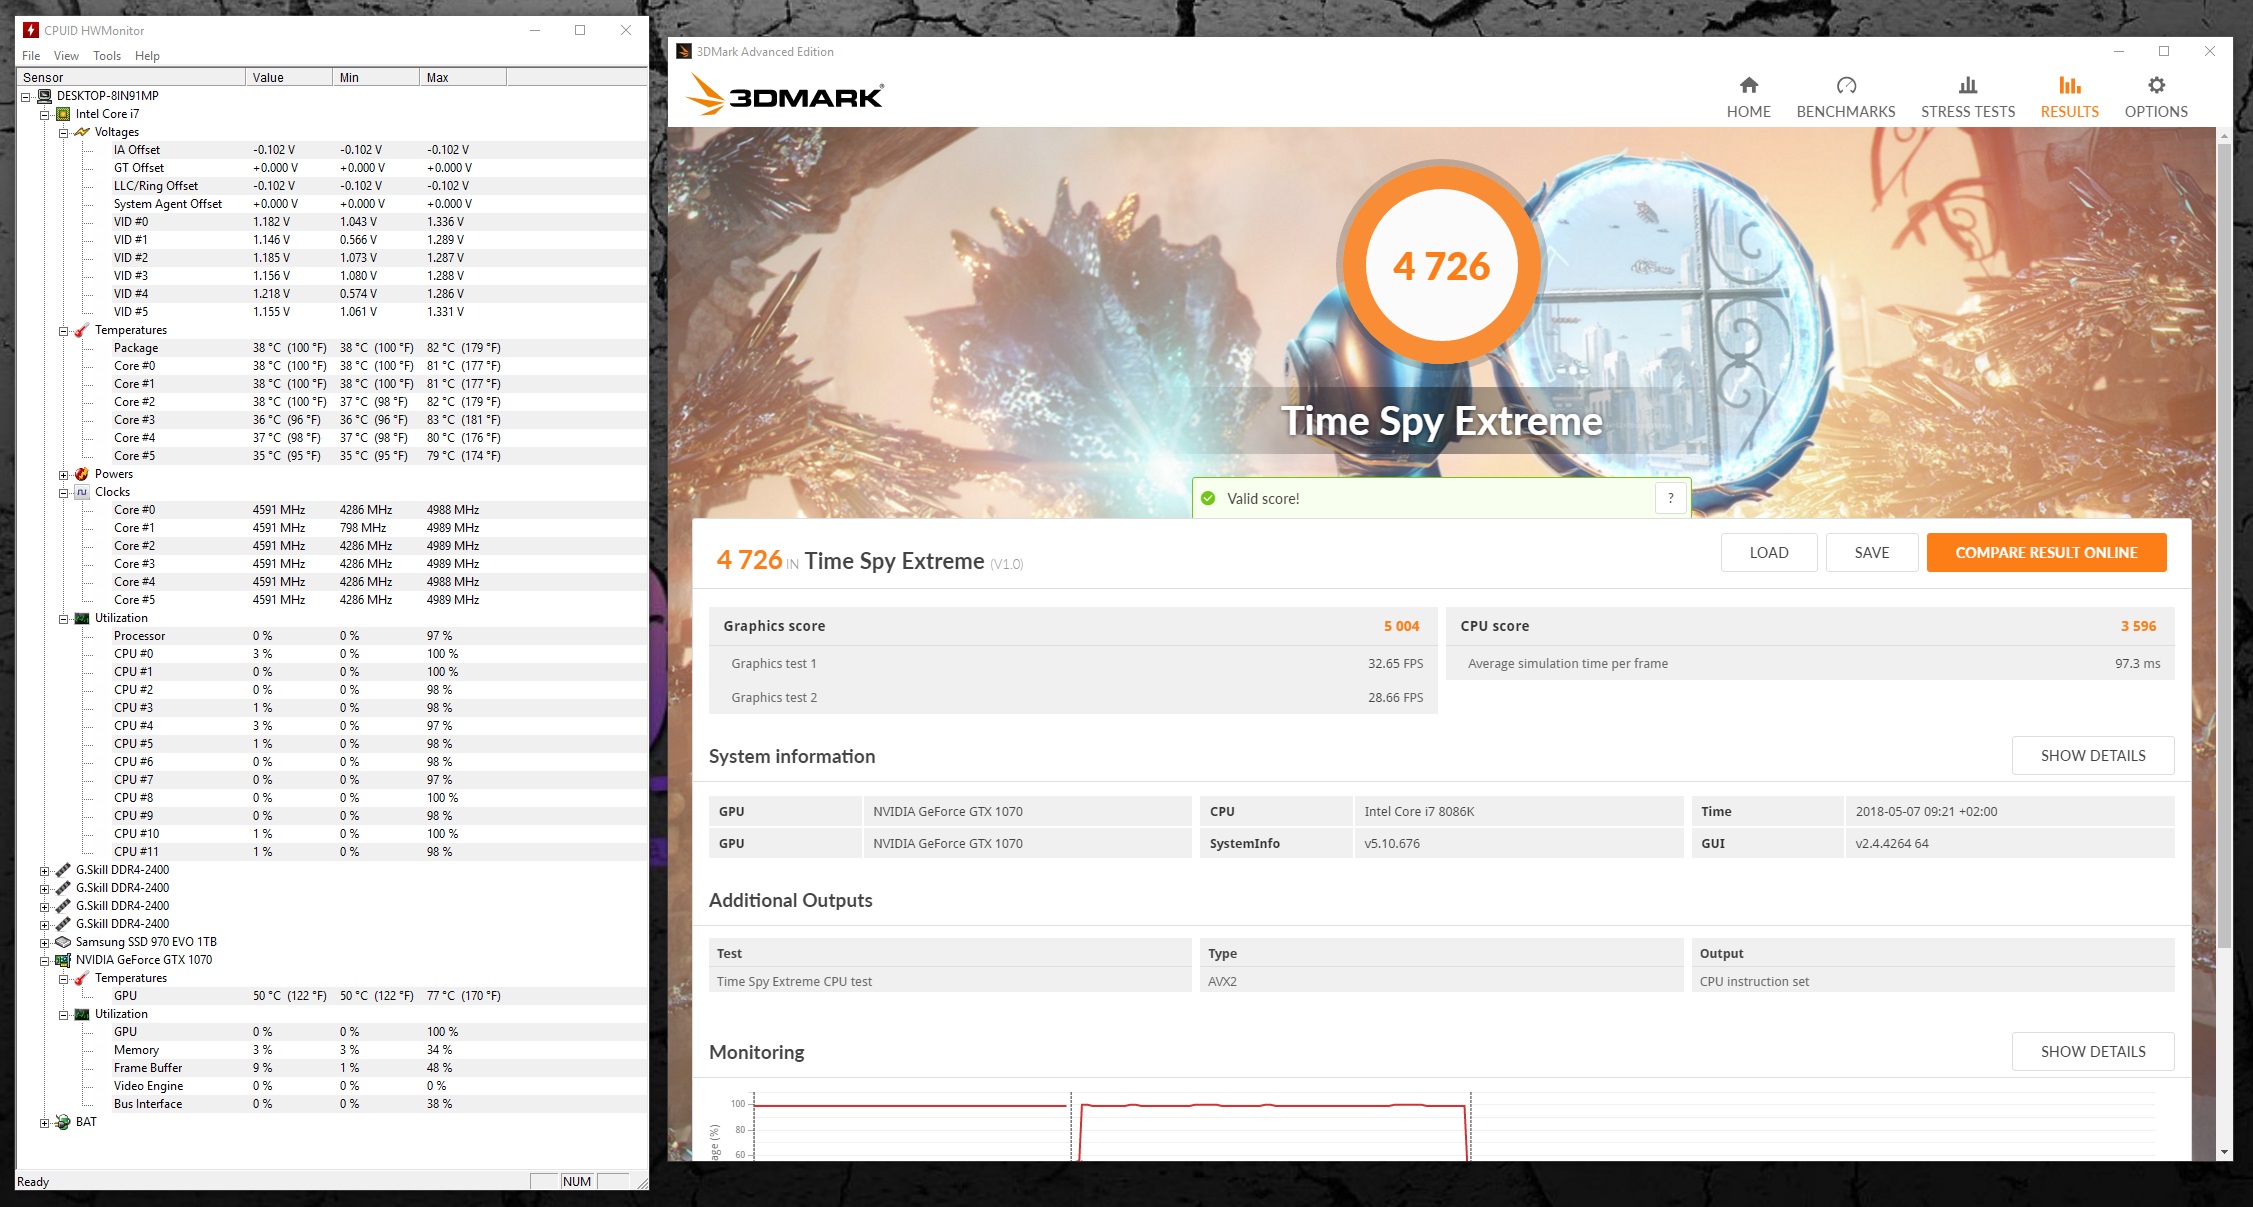The width and height of the screenshot is (2253, 1207).
Task: Click the BAT battery icon
Action: tap(63, 1122)
